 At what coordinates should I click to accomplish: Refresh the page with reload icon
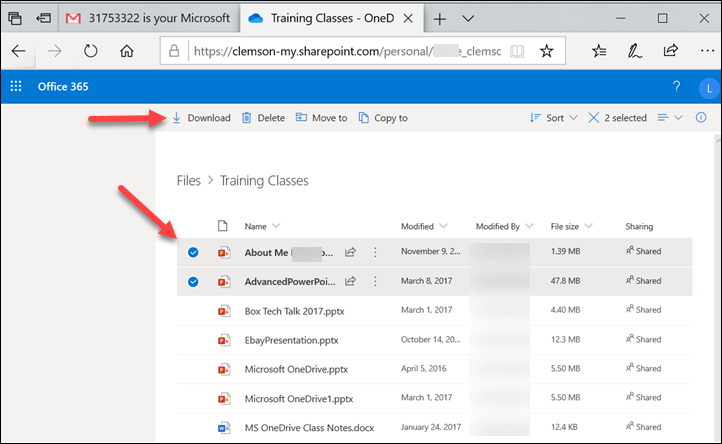tap(91, 51)
